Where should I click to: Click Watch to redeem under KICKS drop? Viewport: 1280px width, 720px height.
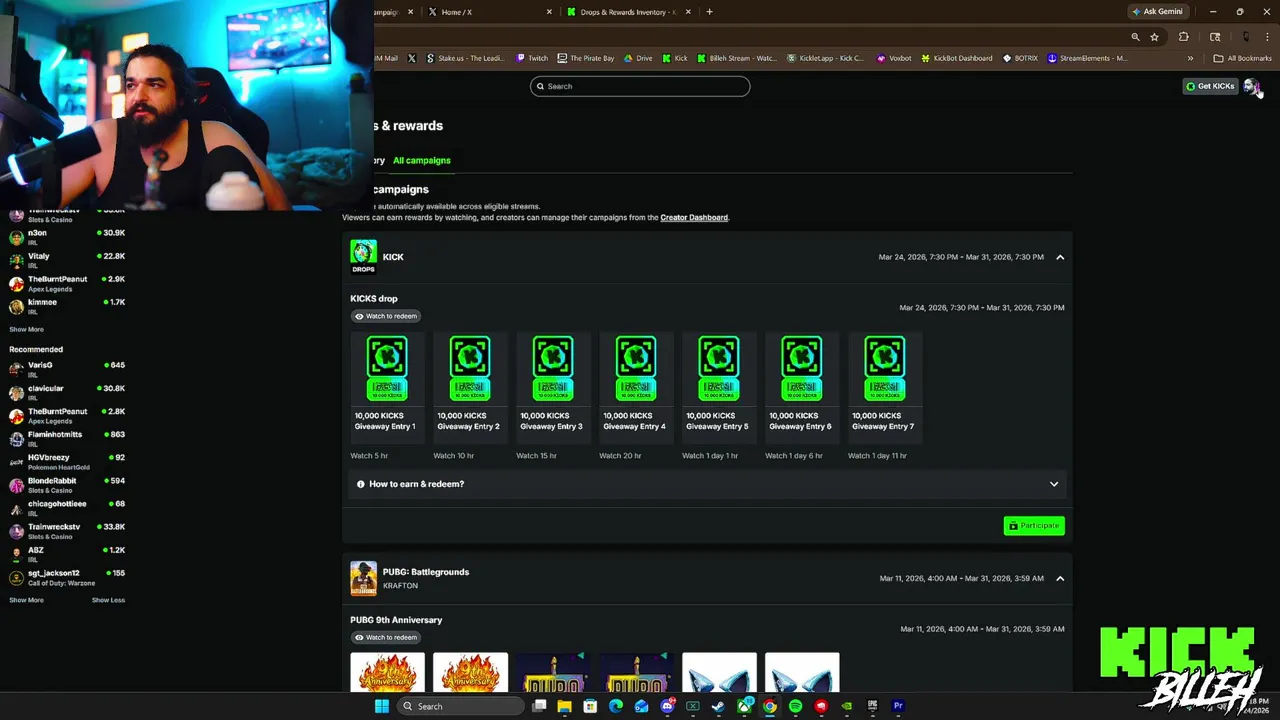[x=385, y=316]
